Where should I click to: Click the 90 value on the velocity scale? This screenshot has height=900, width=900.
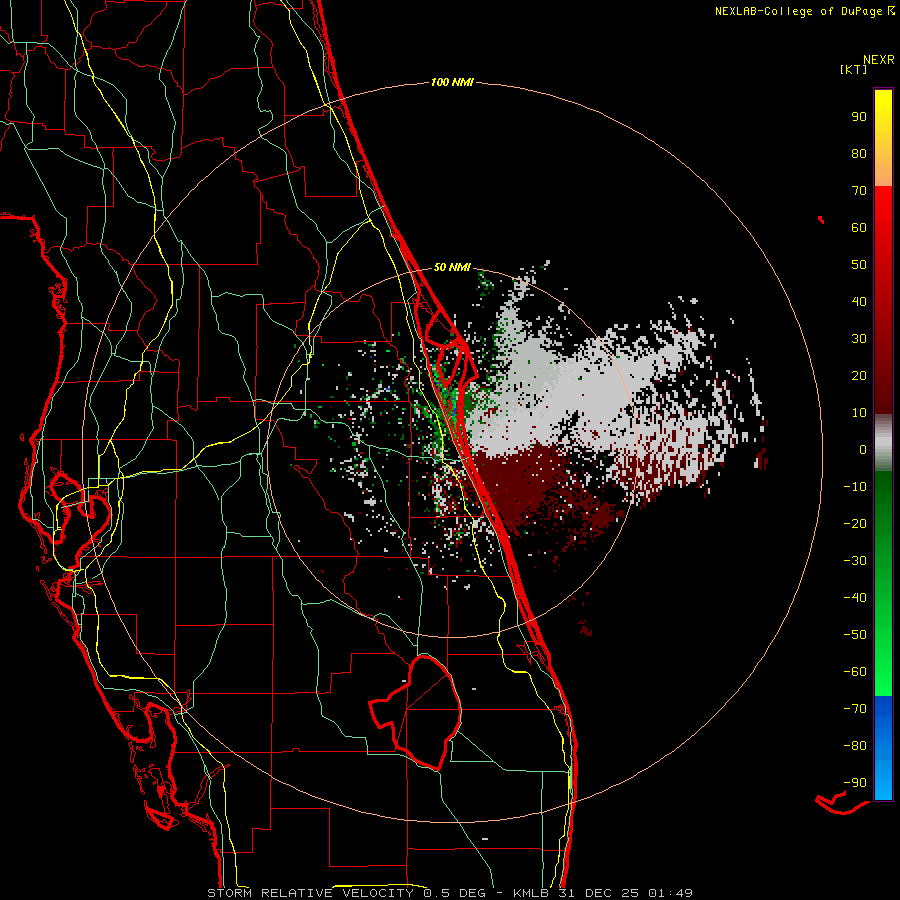point(859,117)
